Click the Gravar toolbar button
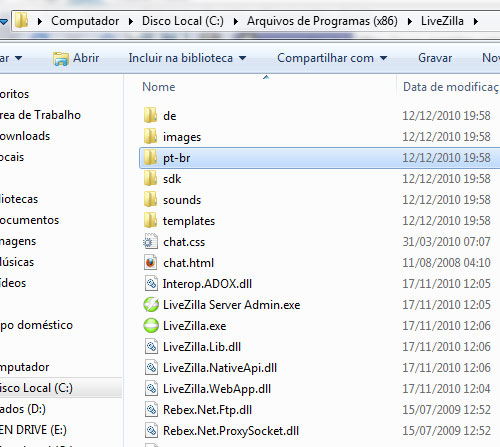Image resolution: width=500 pixels, height=447 pixels. (435, 58)
